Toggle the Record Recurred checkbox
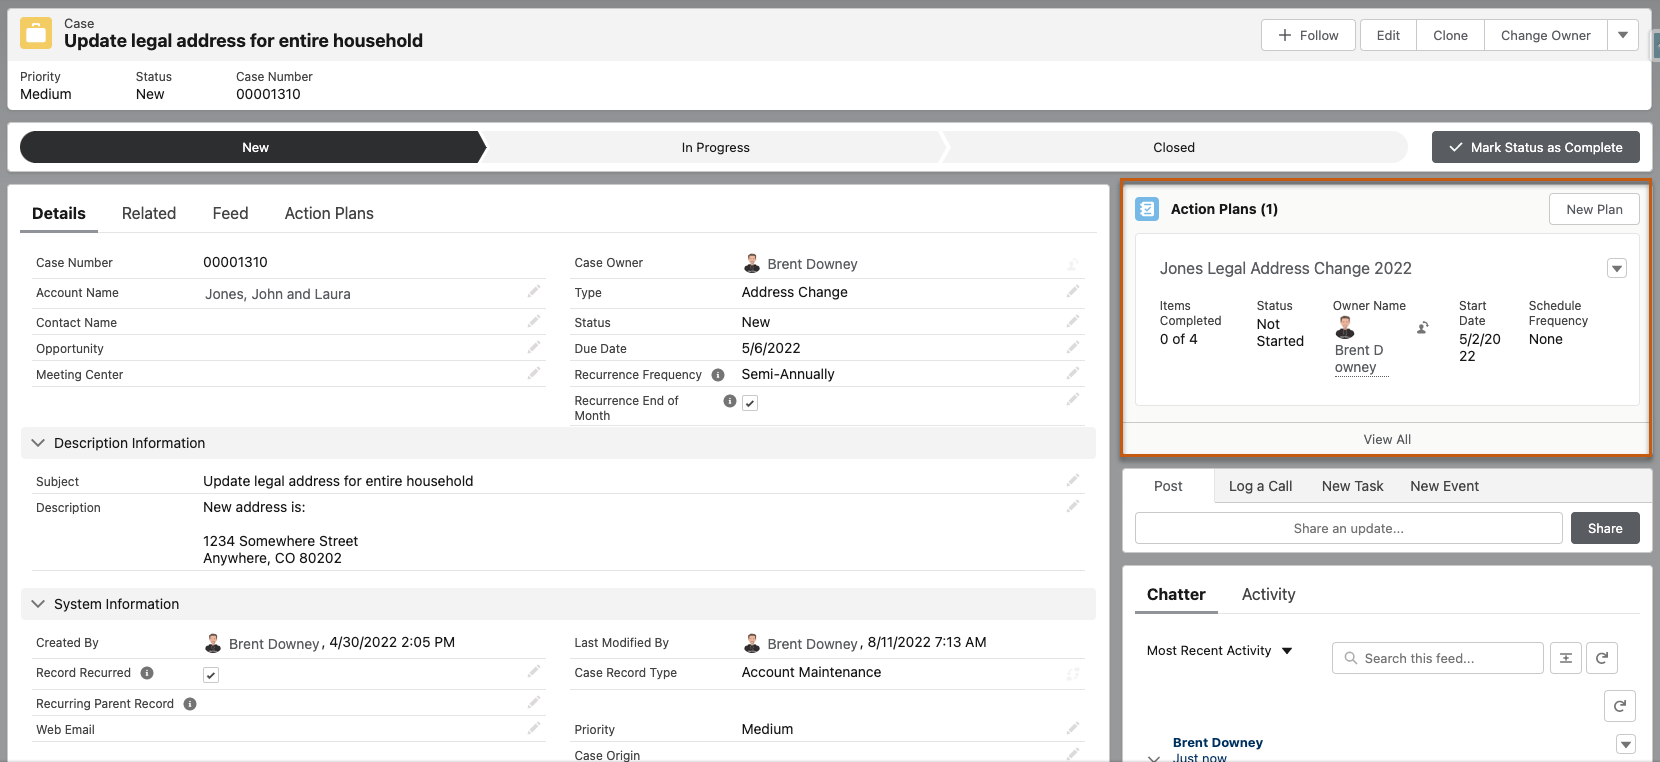The image size is (1660, 762). pyautogui.click(x=211, y=675)
